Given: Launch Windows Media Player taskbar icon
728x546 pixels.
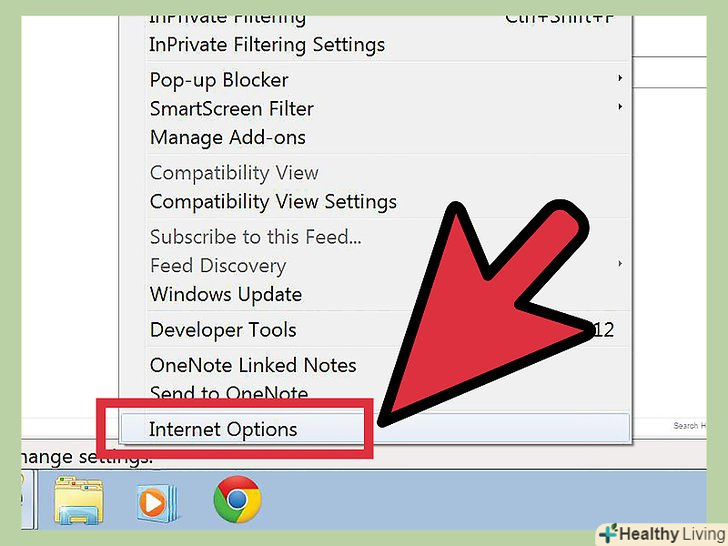Looking at the screenshot, I should click(x=157, y=502).
